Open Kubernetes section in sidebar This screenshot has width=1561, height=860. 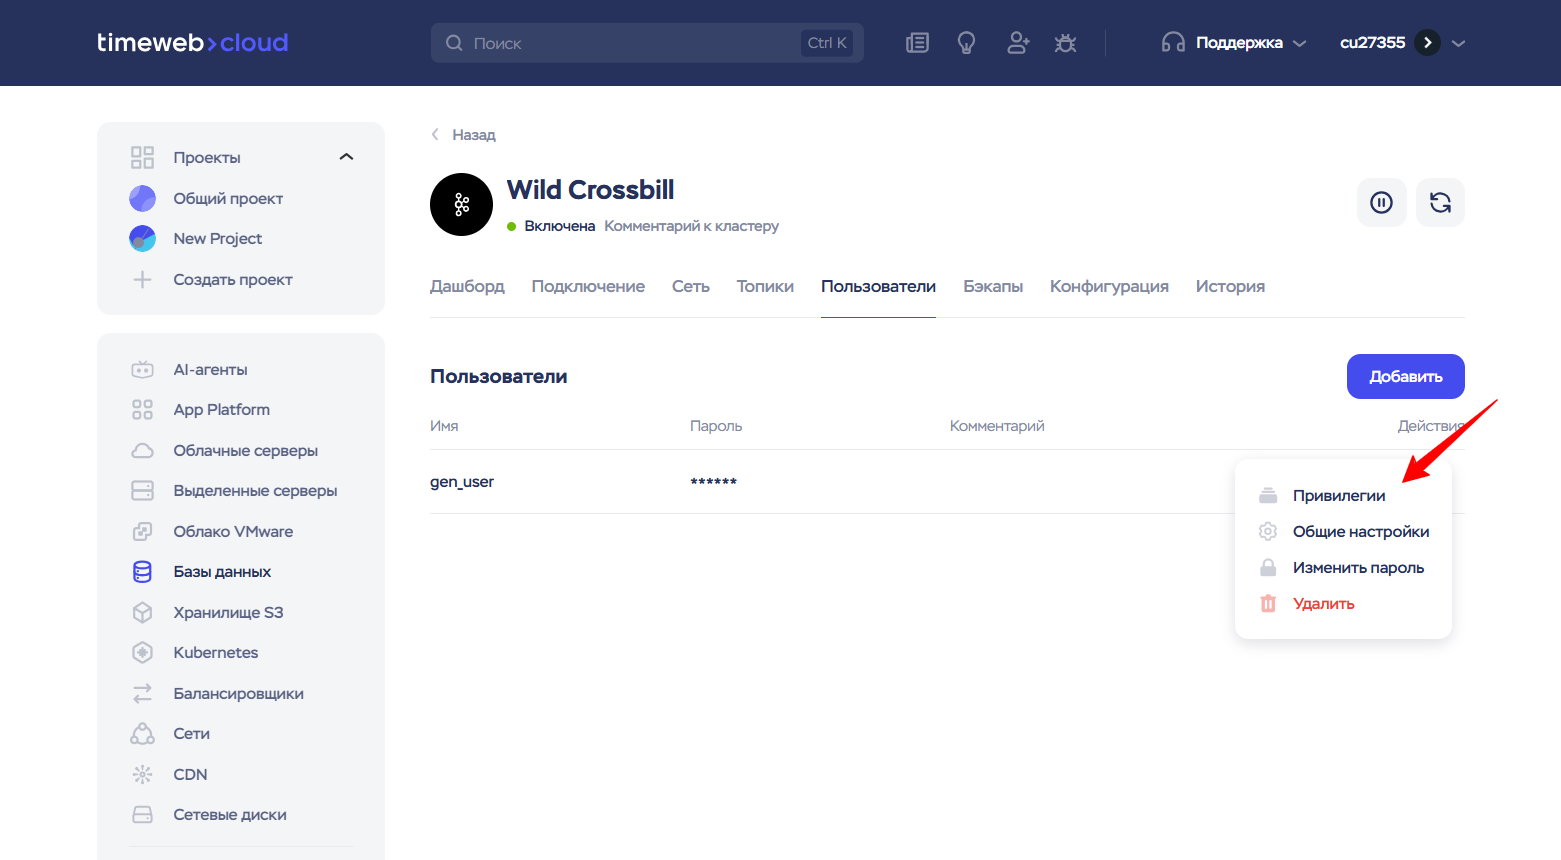(x=215, y=653)
